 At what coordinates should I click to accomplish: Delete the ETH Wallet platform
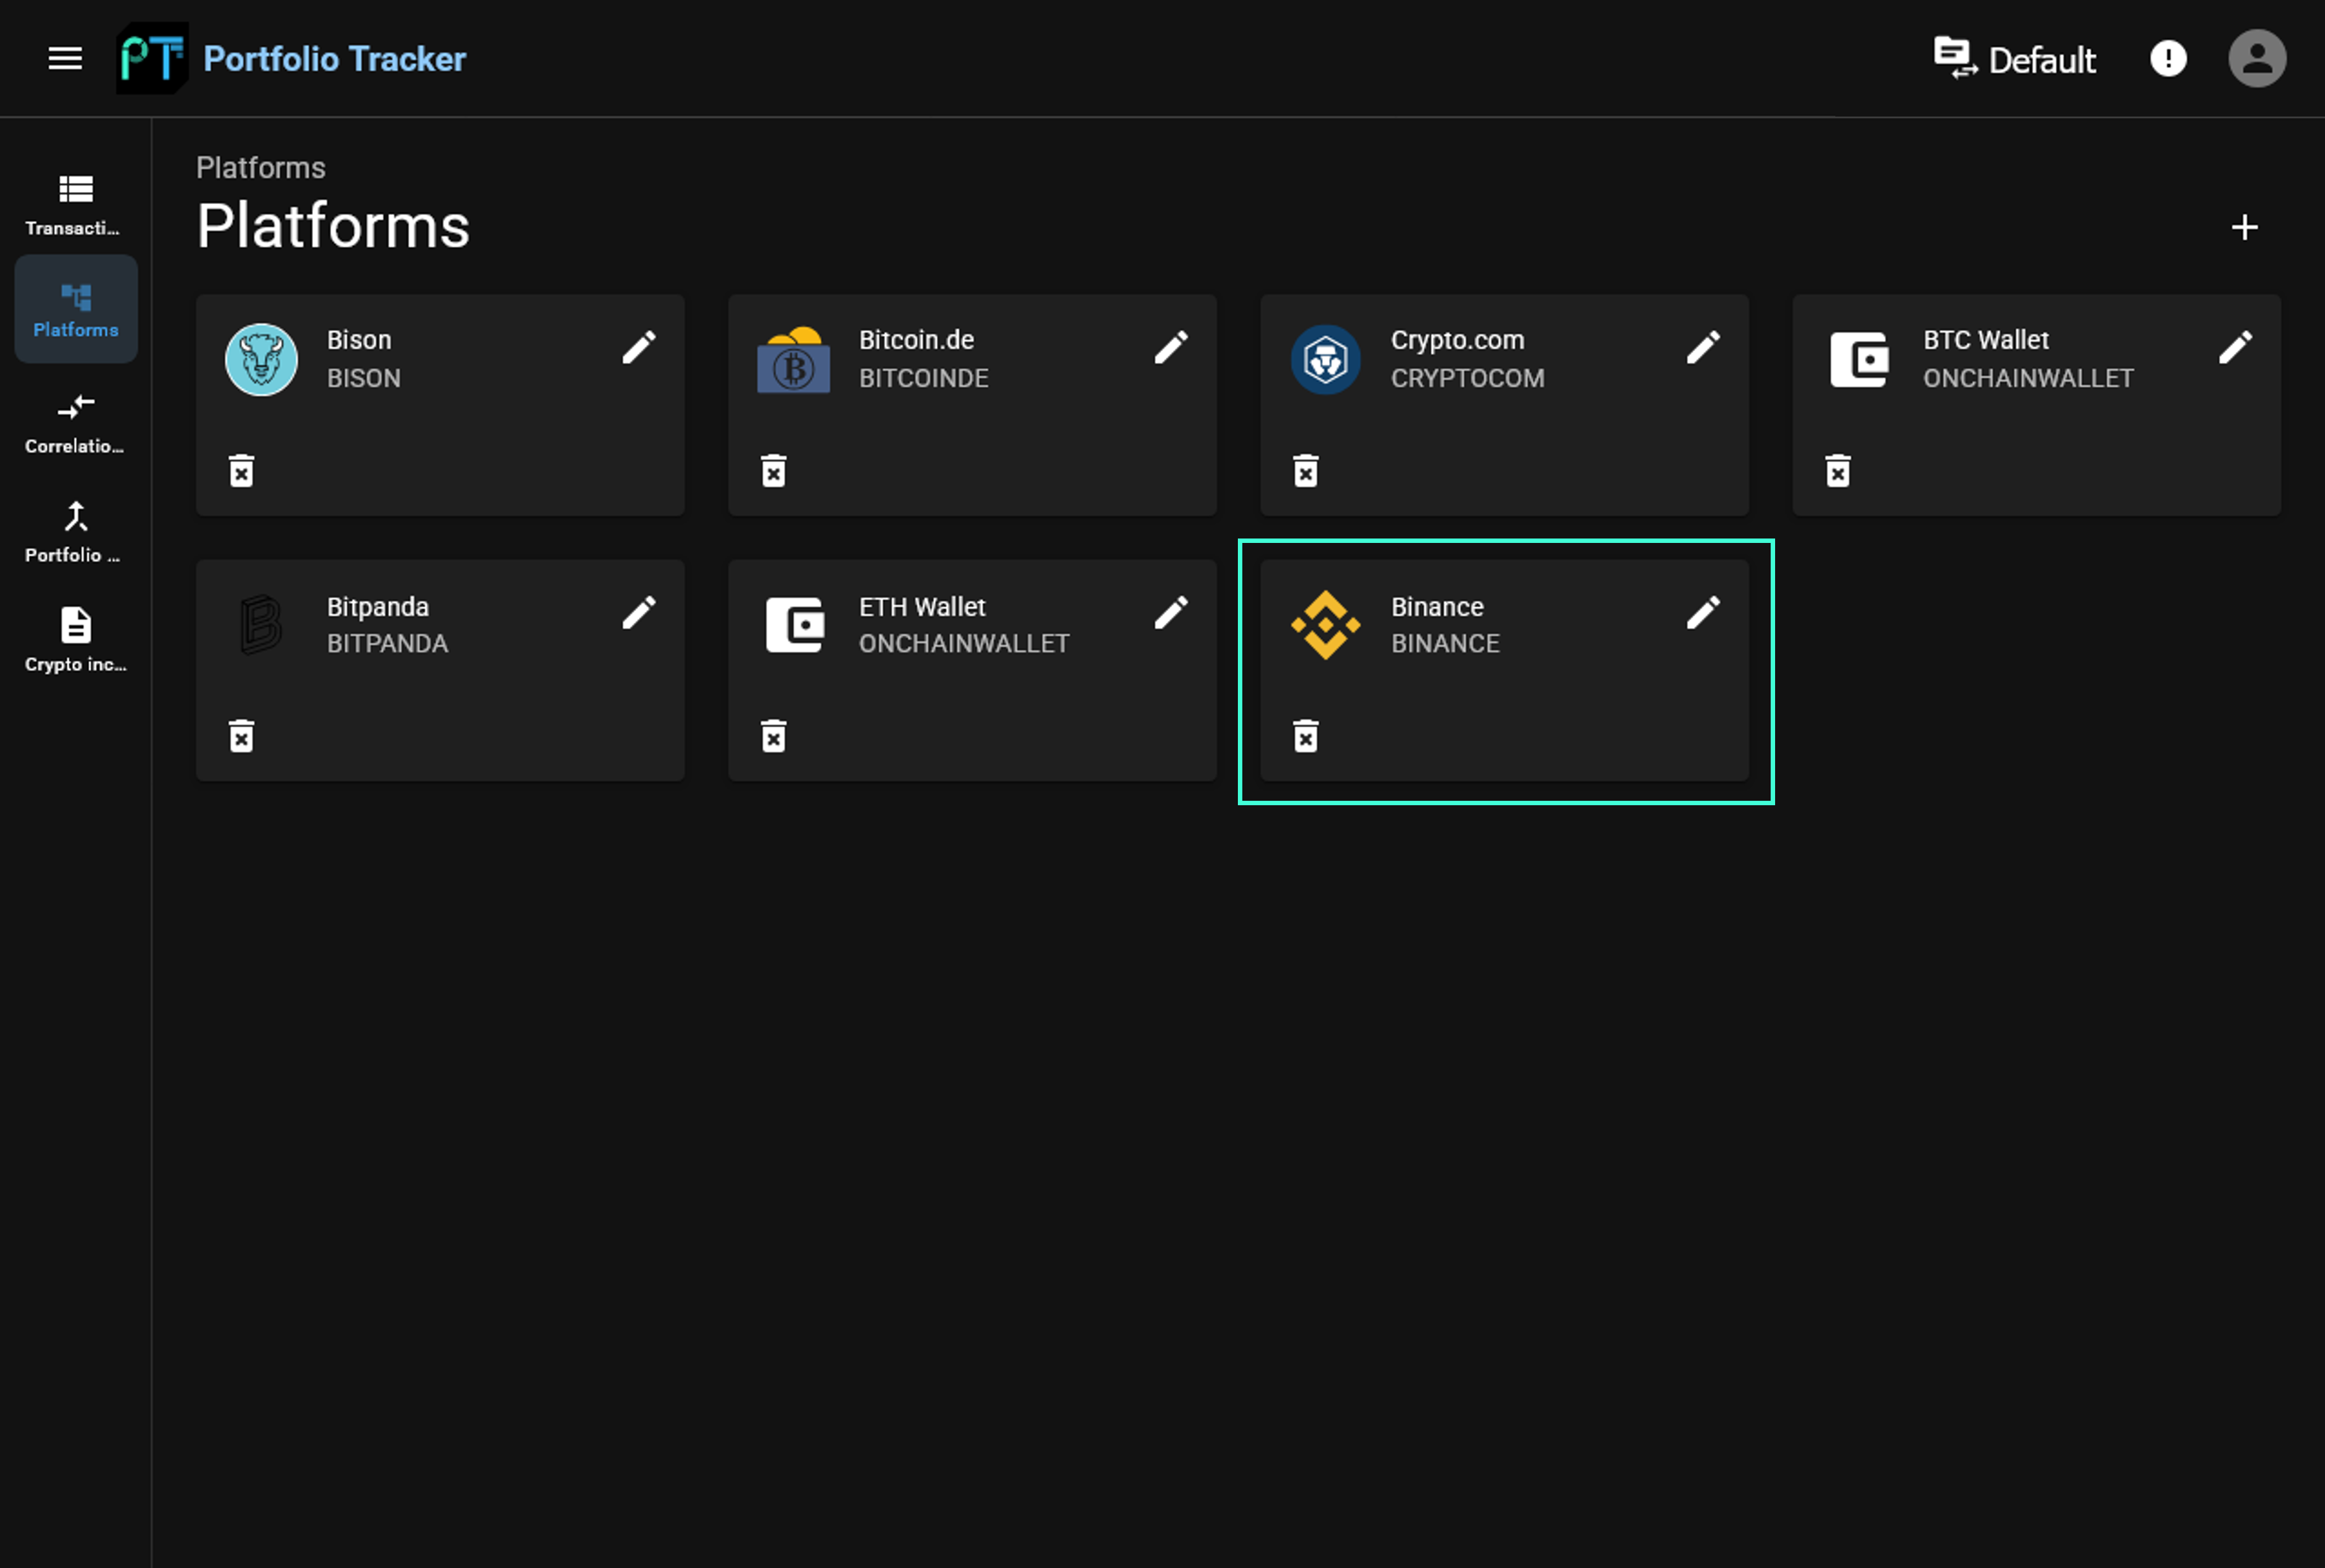[773, 736]
